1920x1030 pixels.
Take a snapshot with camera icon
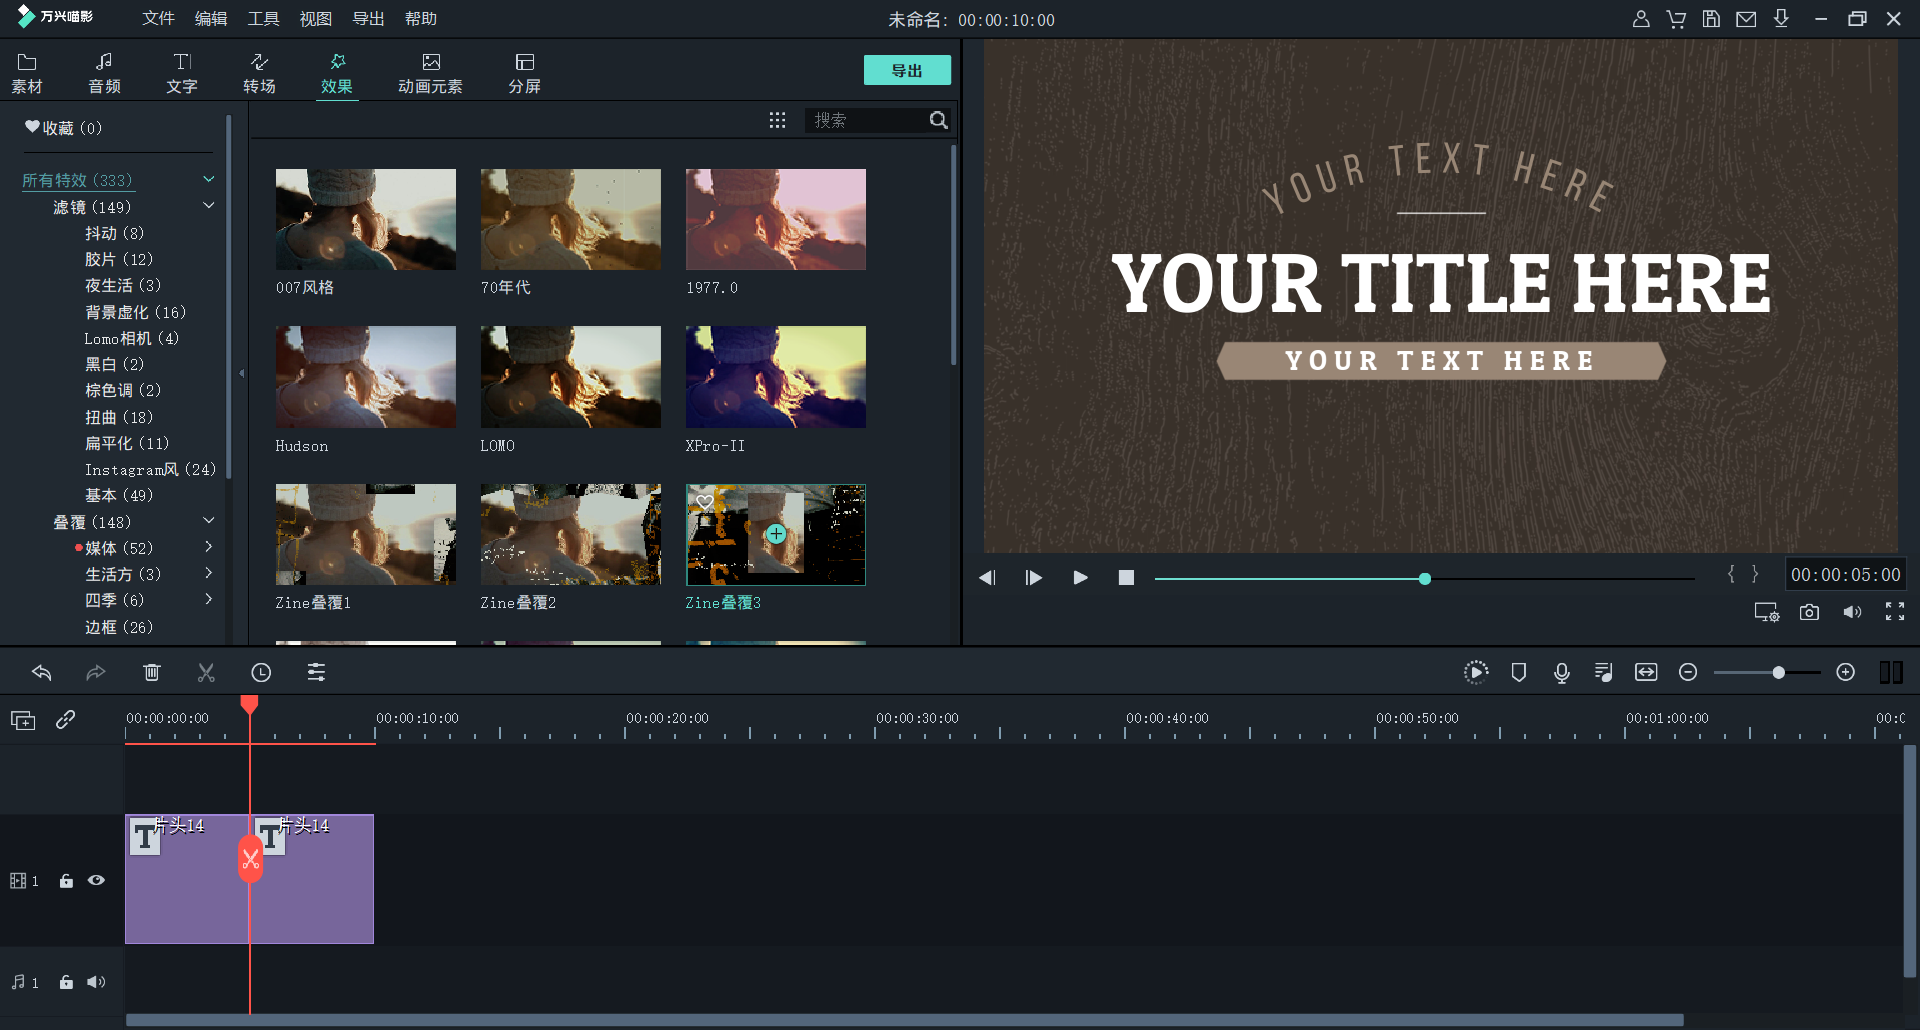1809,612
